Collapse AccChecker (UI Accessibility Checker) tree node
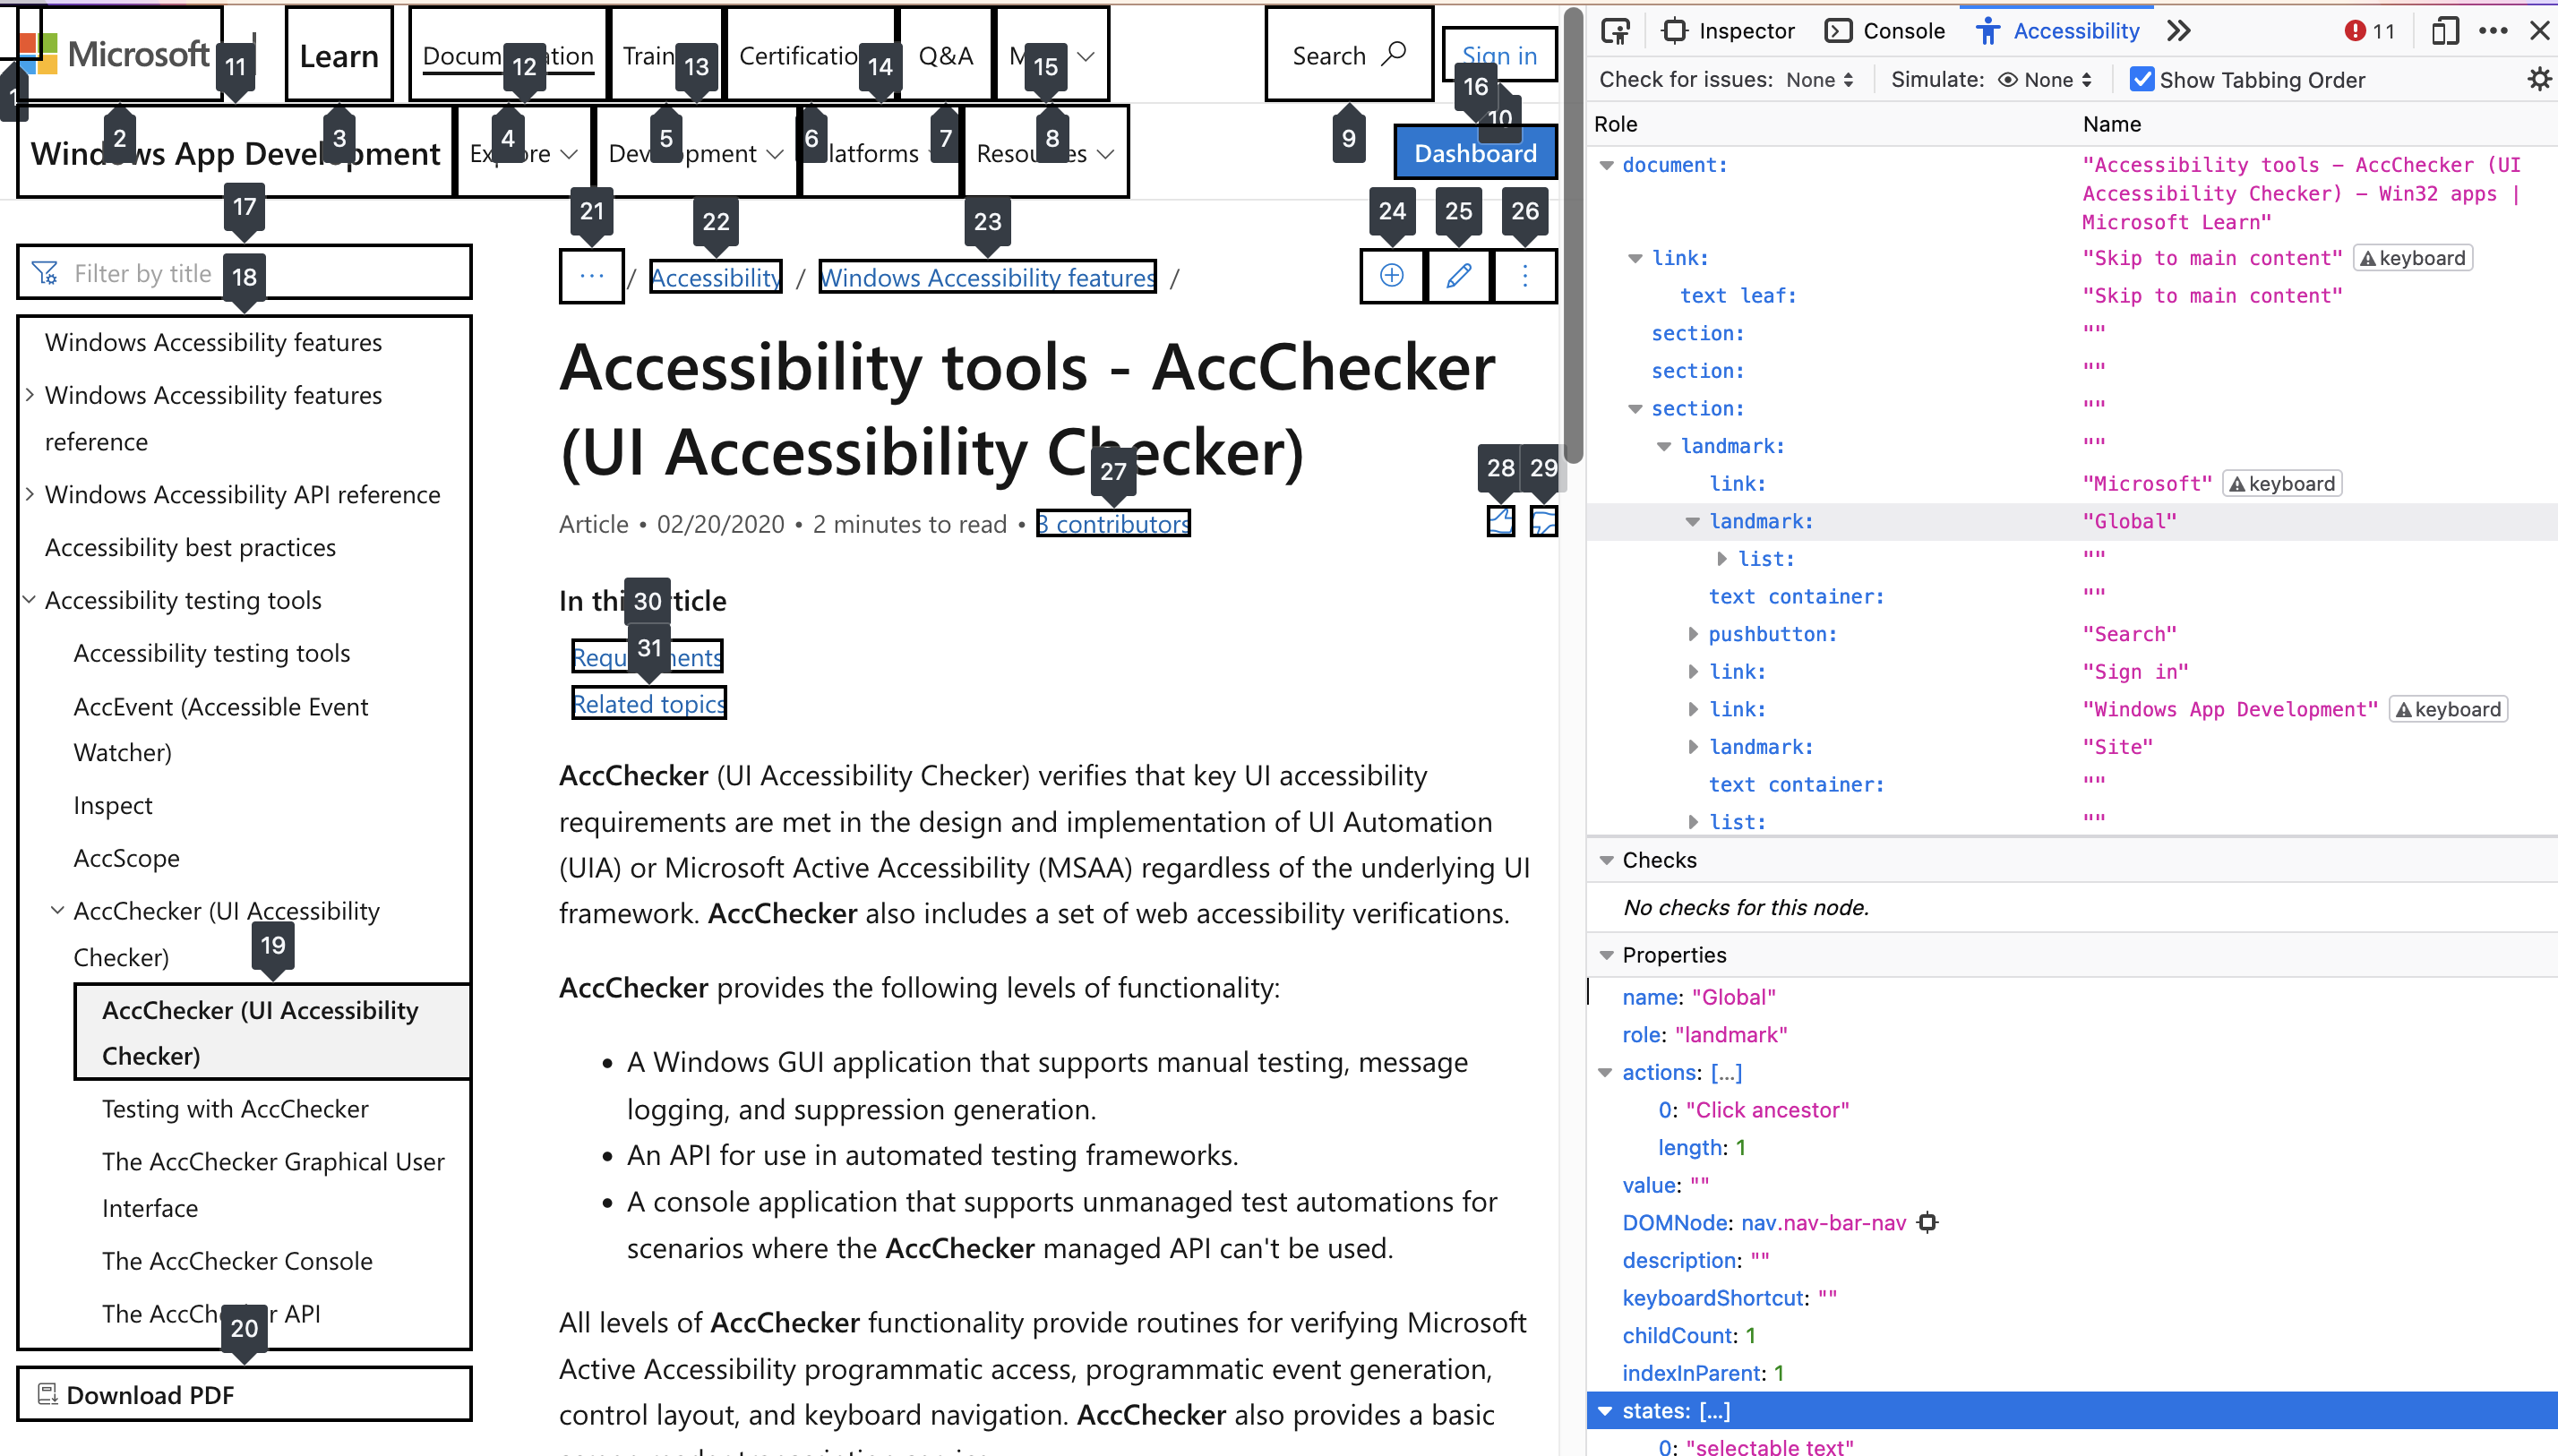This screenshot has height=1456, width=2558. tap(58, 911)
